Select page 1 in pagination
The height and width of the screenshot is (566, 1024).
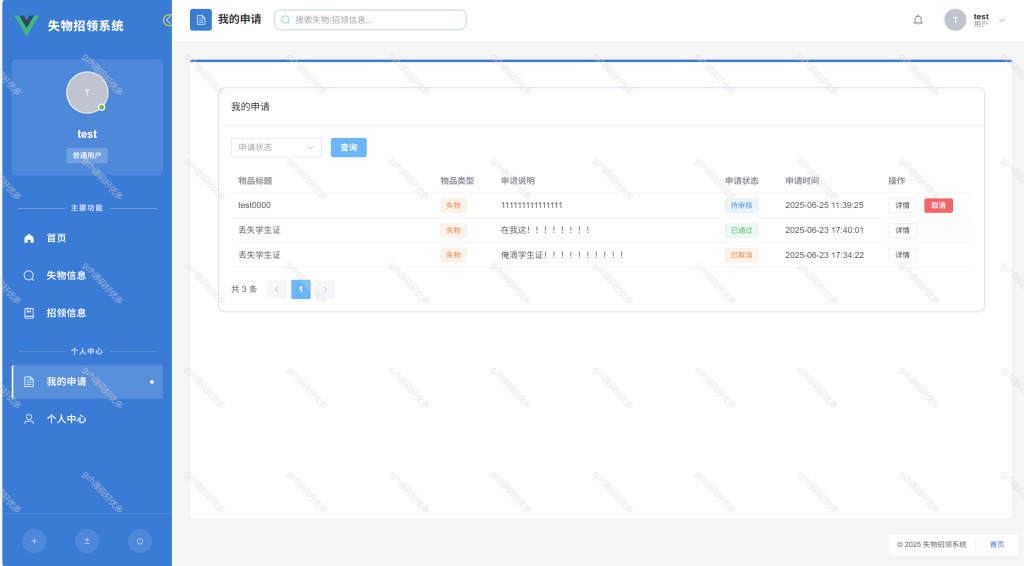[300, 289]
